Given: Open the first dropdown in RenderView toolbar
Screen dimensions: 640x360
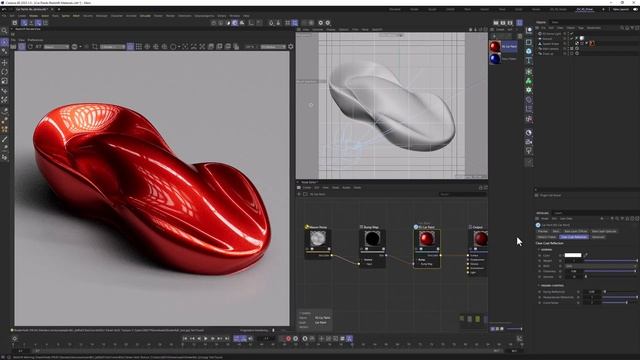Looking at the screenshot, I should coord(56,47).
